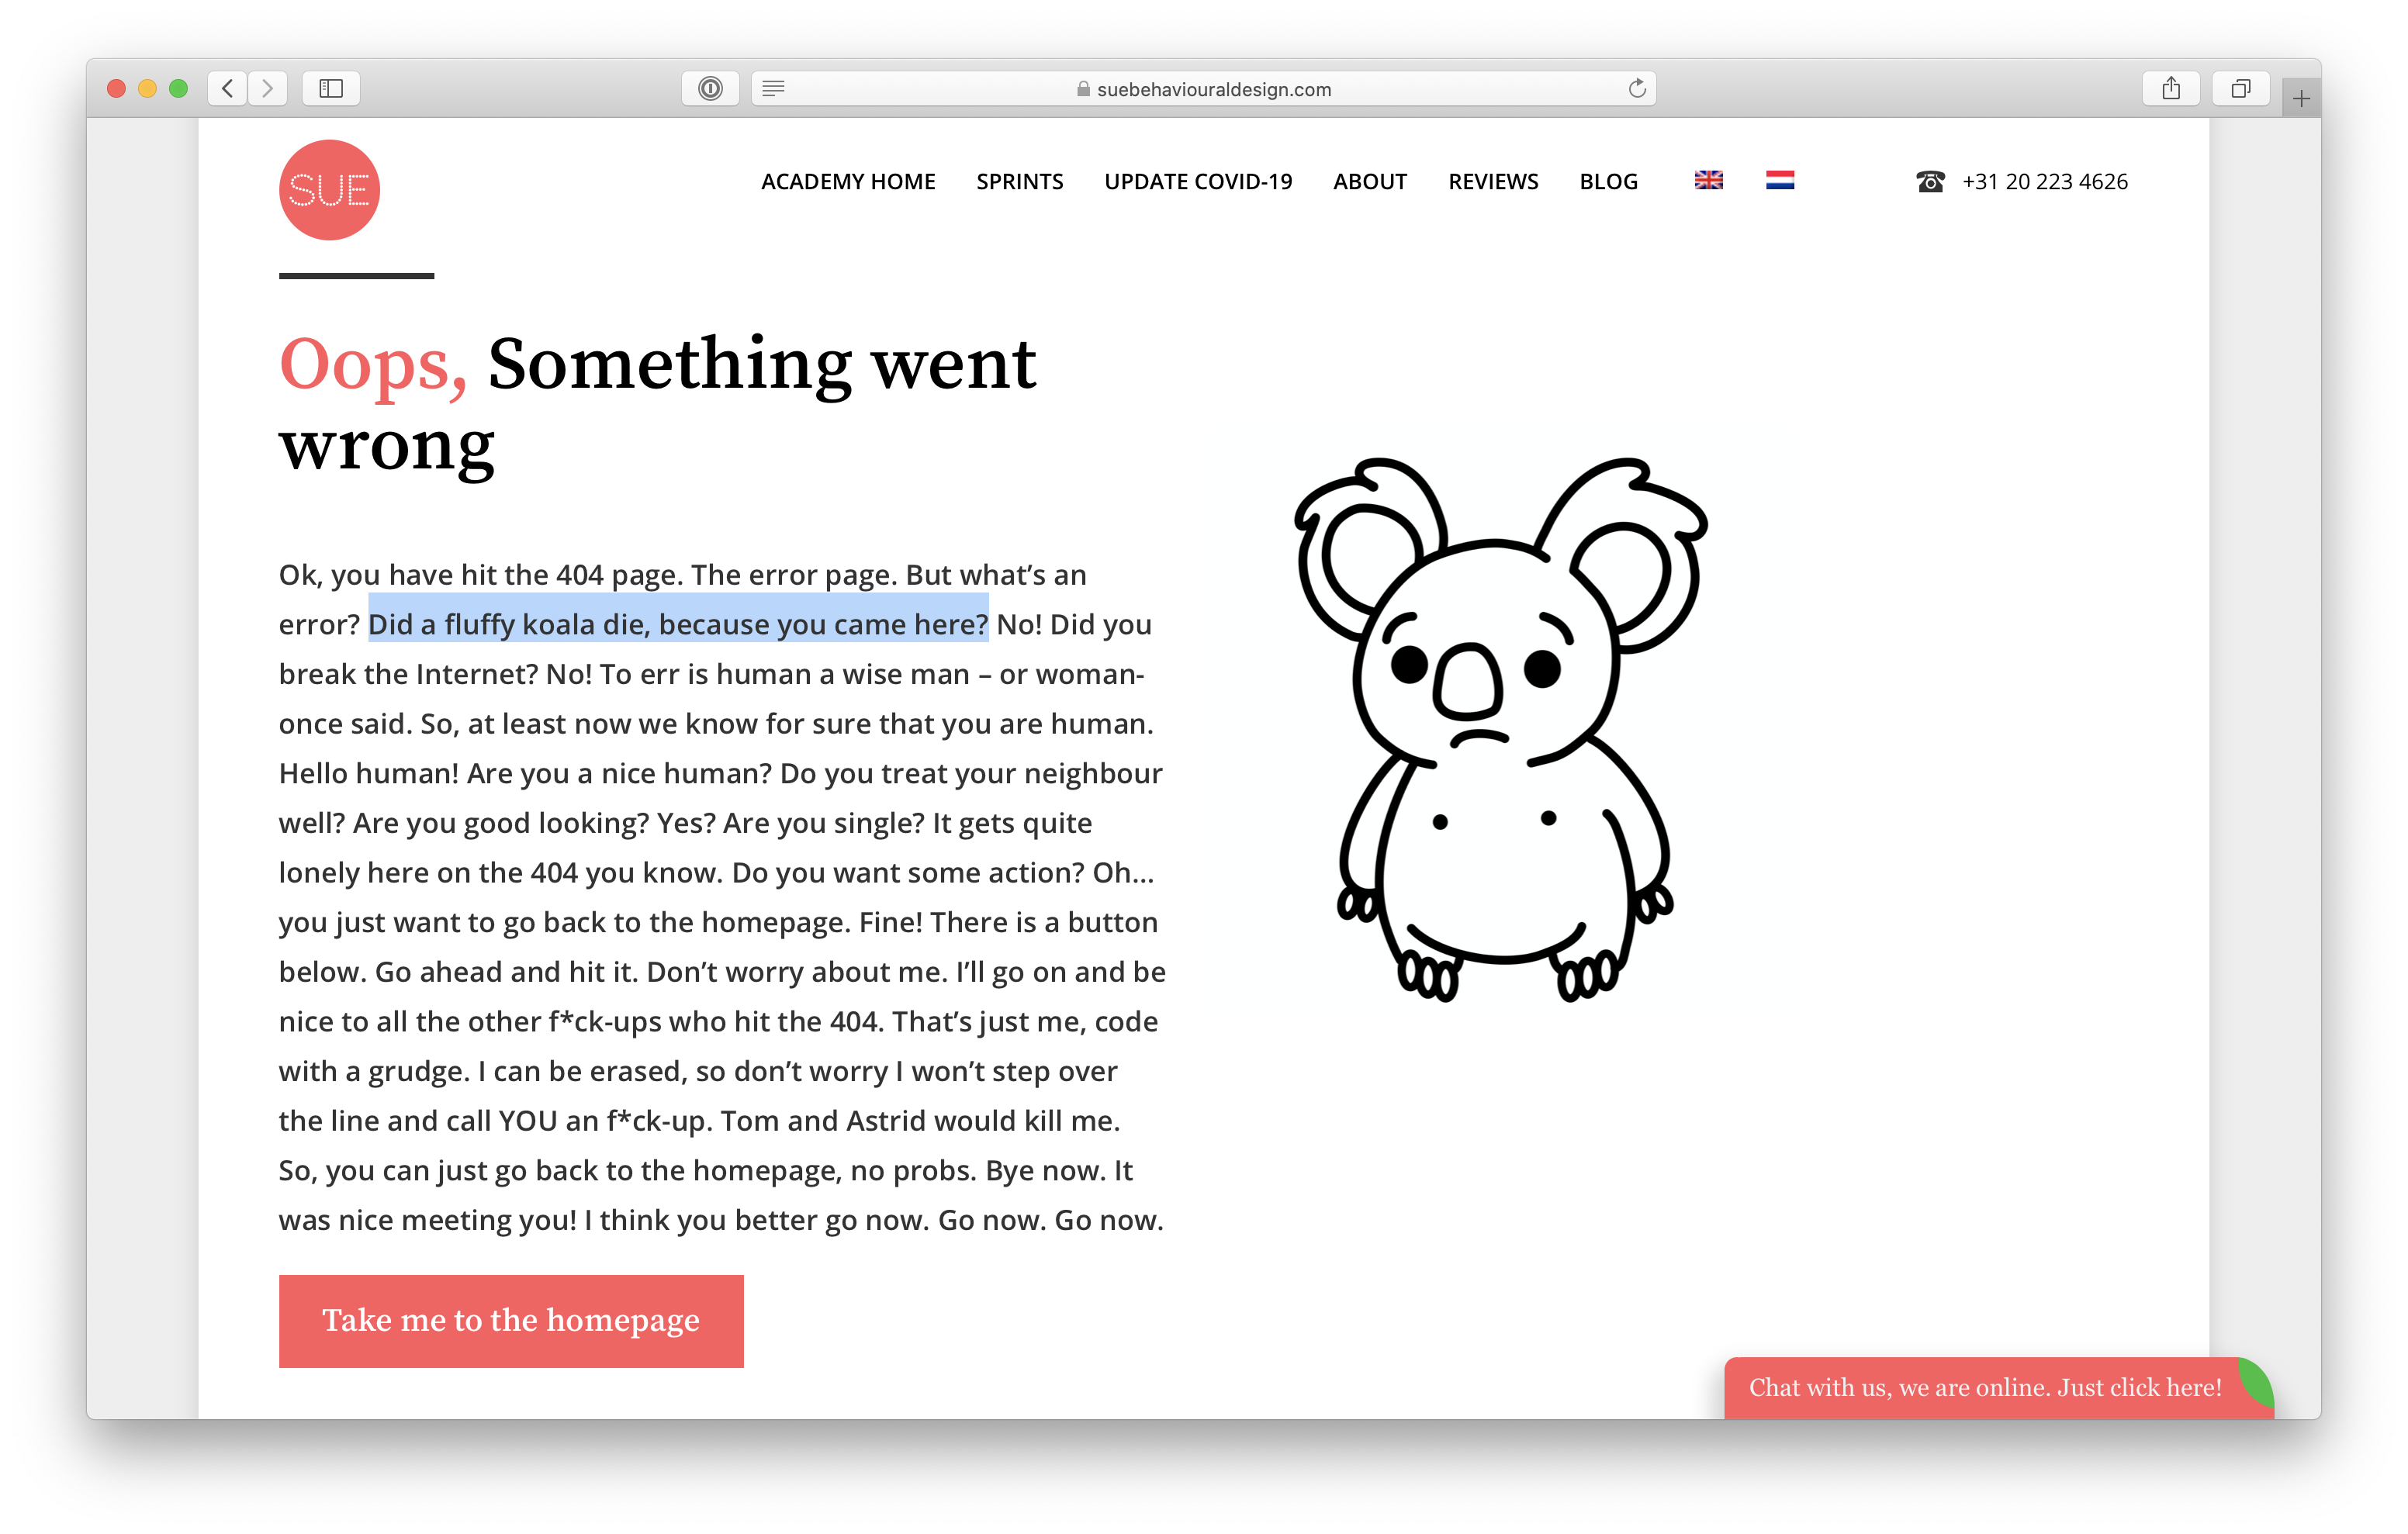Open the SPRINTS menu item
Viewport: 2408px width, 1534px height.
click(1019, 181)
